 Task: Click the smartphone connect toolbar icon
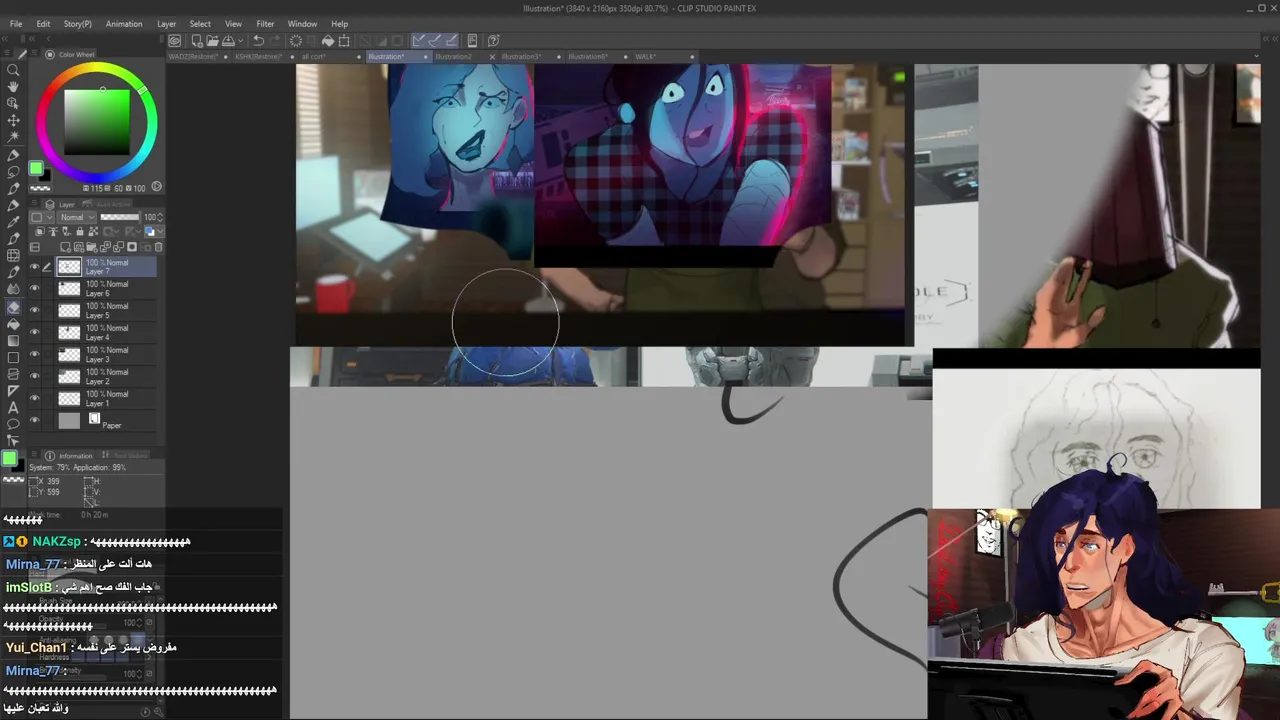472,41
